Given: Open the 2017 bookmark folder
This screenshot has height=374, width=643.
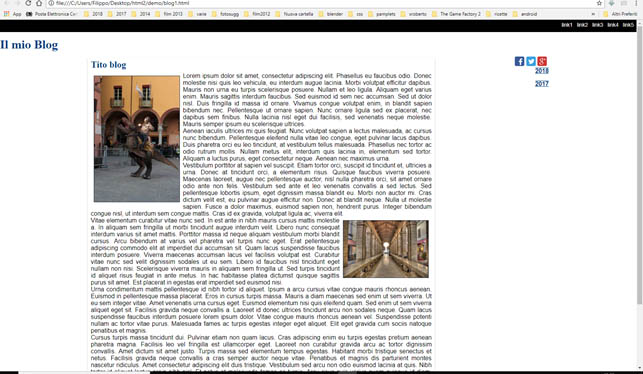Looking at the screenshot, I should 117,14.
